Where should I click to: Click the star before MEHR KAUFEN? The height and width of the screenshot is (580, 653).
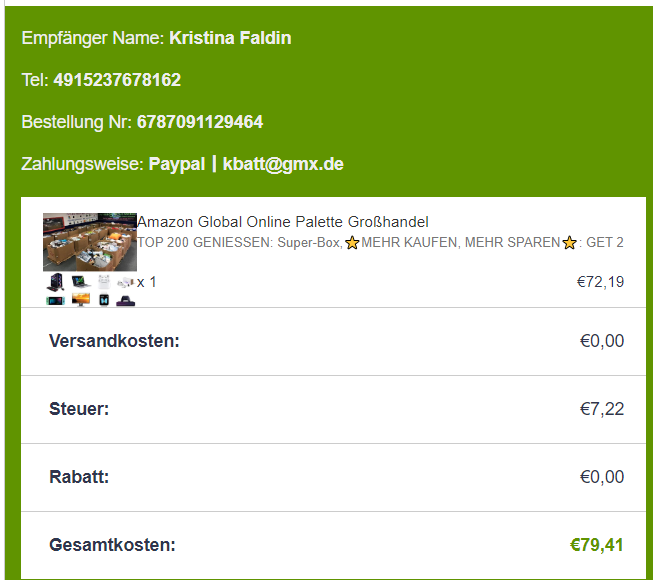pyautogui.click(x=352, y=243)
